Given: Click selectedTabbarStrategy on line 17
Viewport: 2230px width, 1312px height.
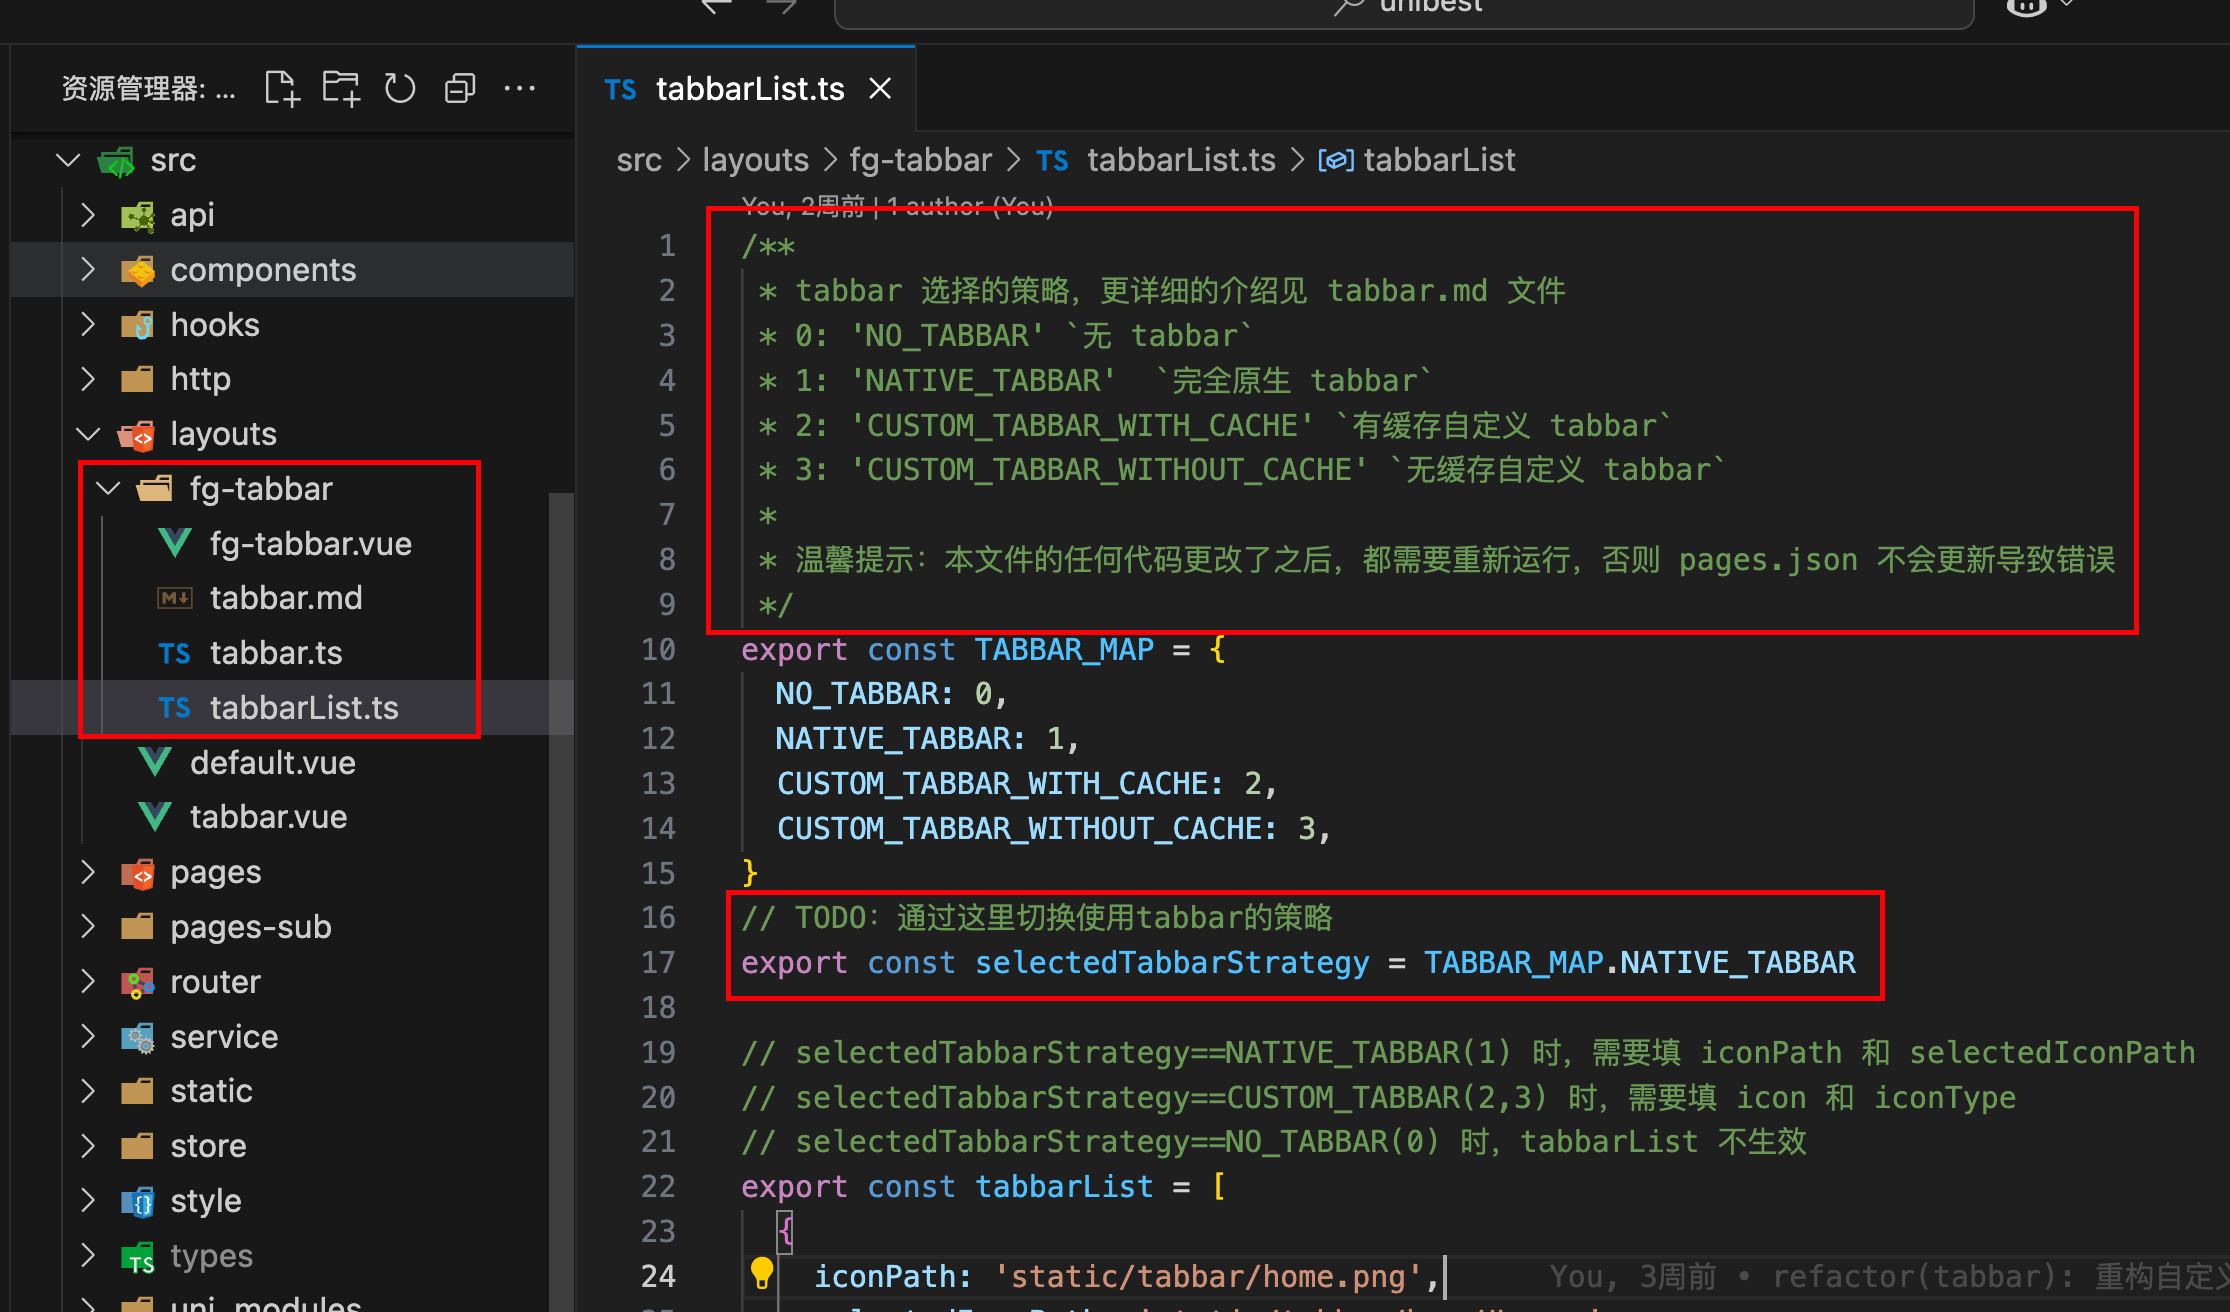Looking at the screenshot, I should [x=1172, y=962].
